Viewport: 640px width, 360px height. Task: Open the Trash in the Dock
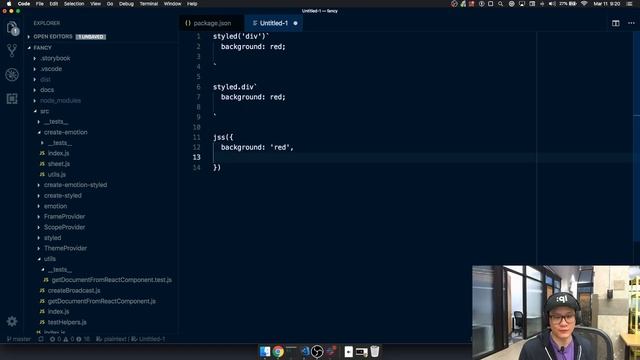pos(375,351)
